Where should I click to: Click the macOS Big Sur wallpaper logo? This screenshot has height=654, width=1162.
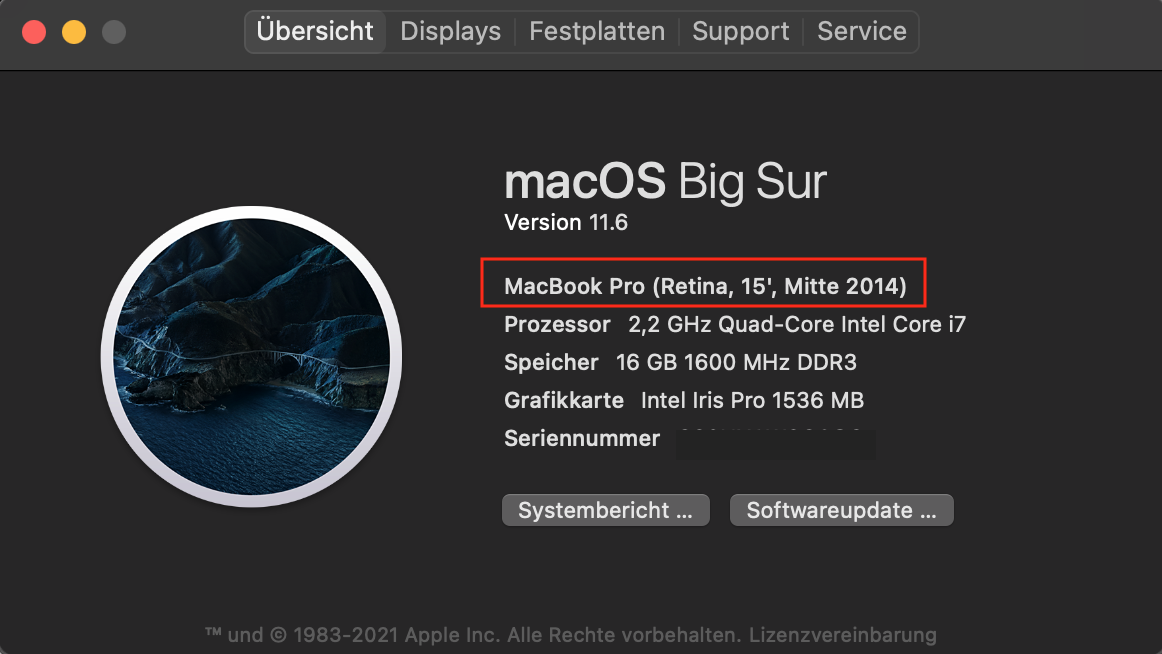click(251, 359)
